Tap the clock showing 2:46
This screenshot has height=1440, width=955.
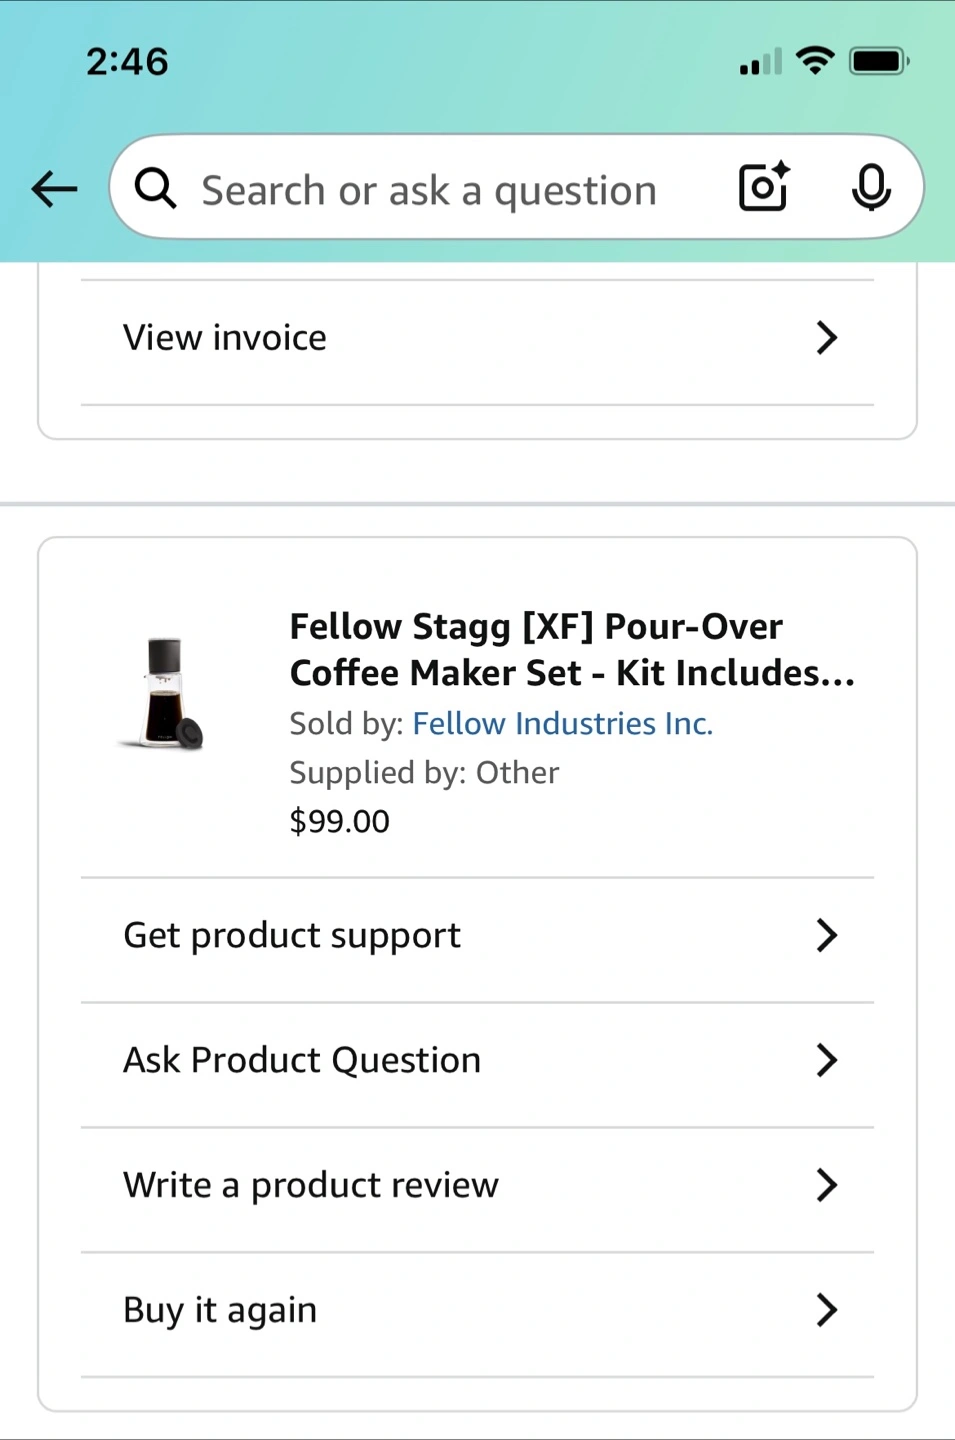click(127, 62)
